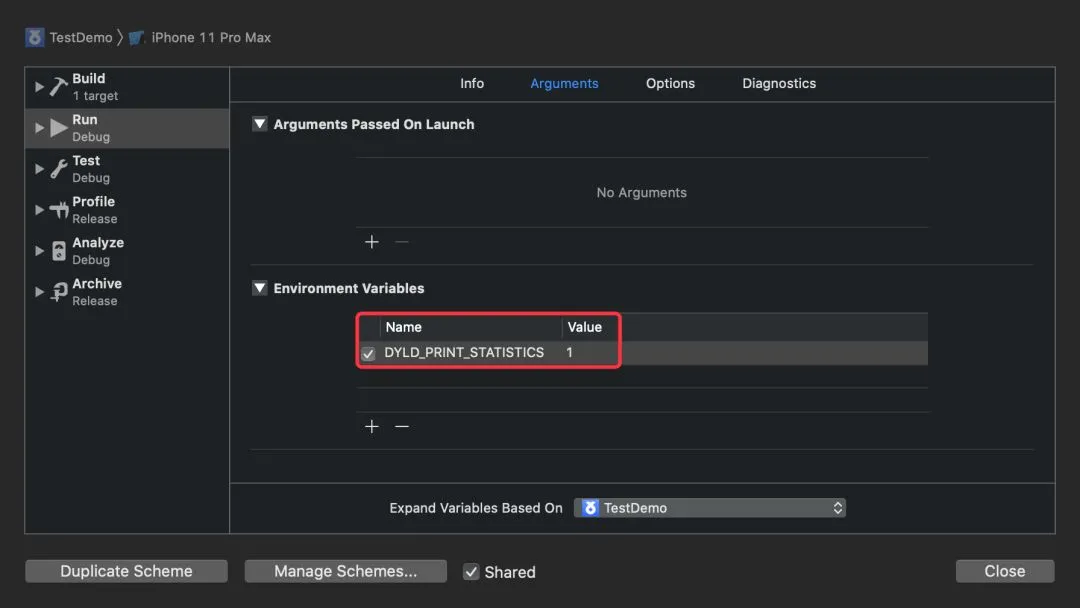
Task: Remove the selected environment variable with minus
Action: (402, 427)
